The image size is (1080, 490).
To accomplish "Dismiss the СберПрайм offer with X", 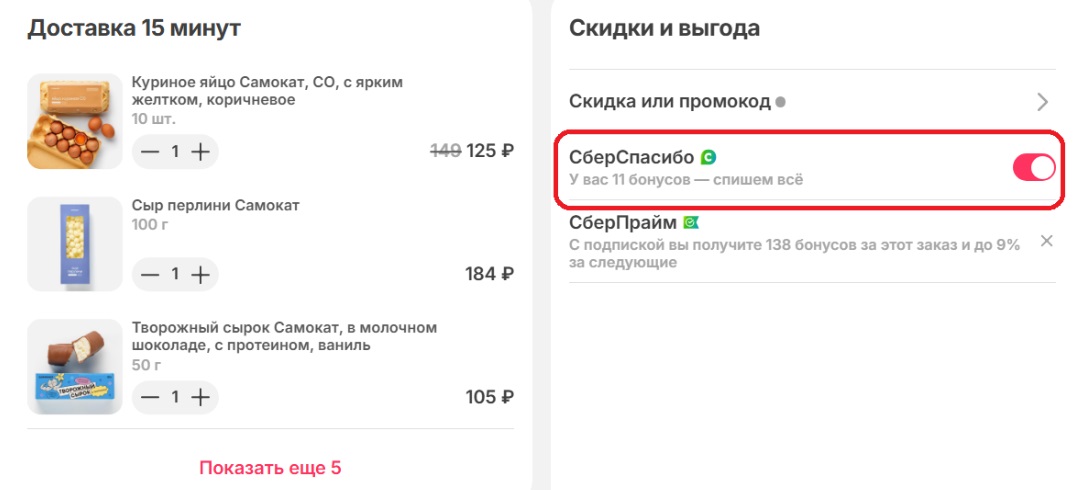I will (x=1046, y=241).
